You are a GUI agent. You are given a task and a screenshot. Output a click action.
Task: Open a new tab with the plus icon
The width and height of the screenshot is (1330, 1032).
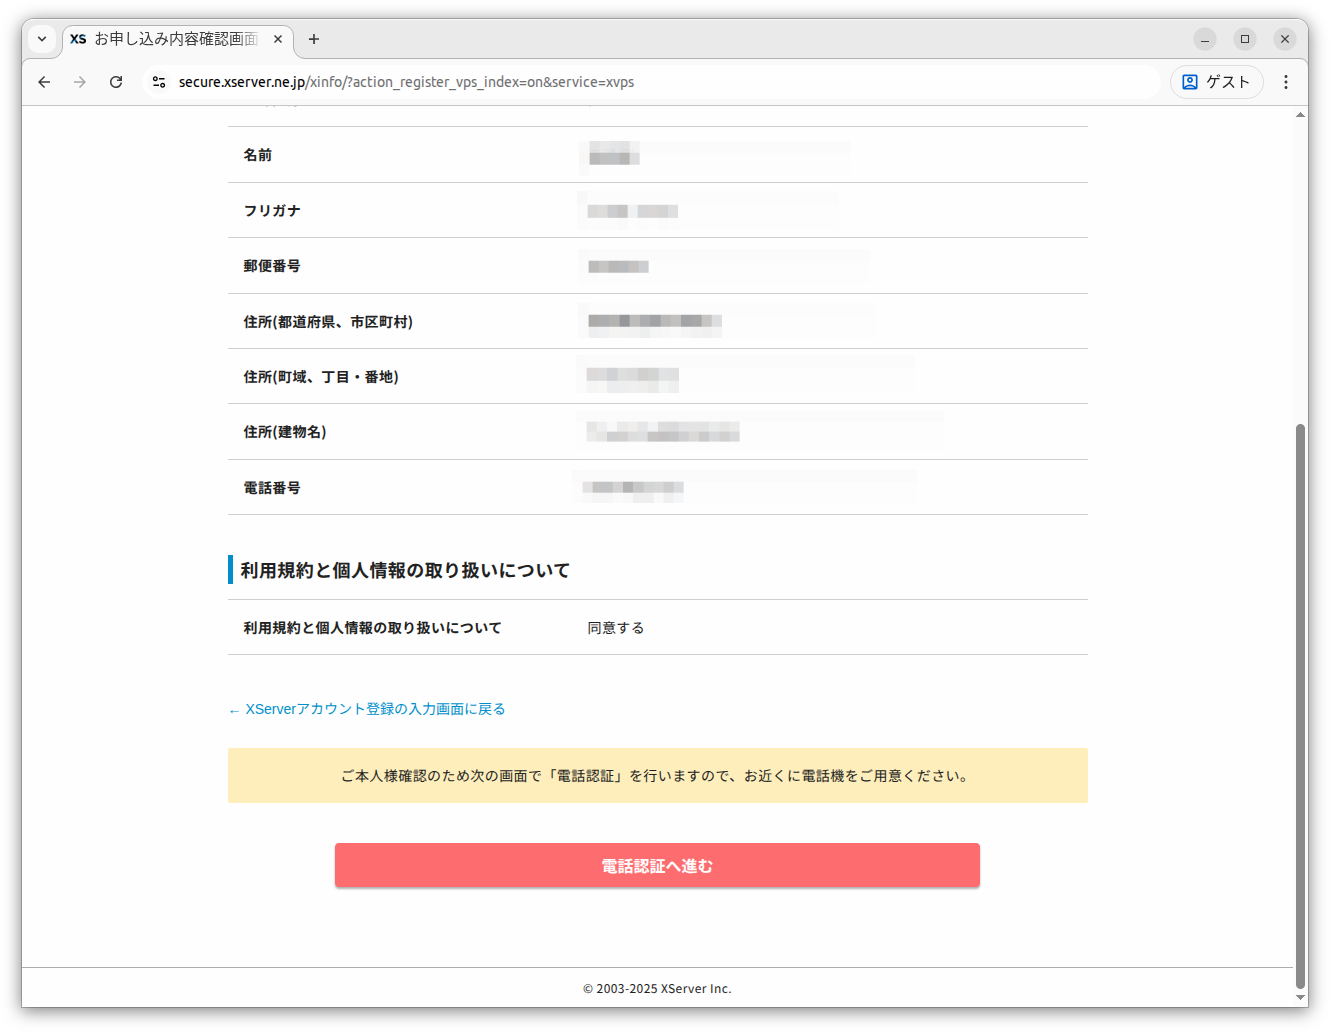click(x=313, y=39)
